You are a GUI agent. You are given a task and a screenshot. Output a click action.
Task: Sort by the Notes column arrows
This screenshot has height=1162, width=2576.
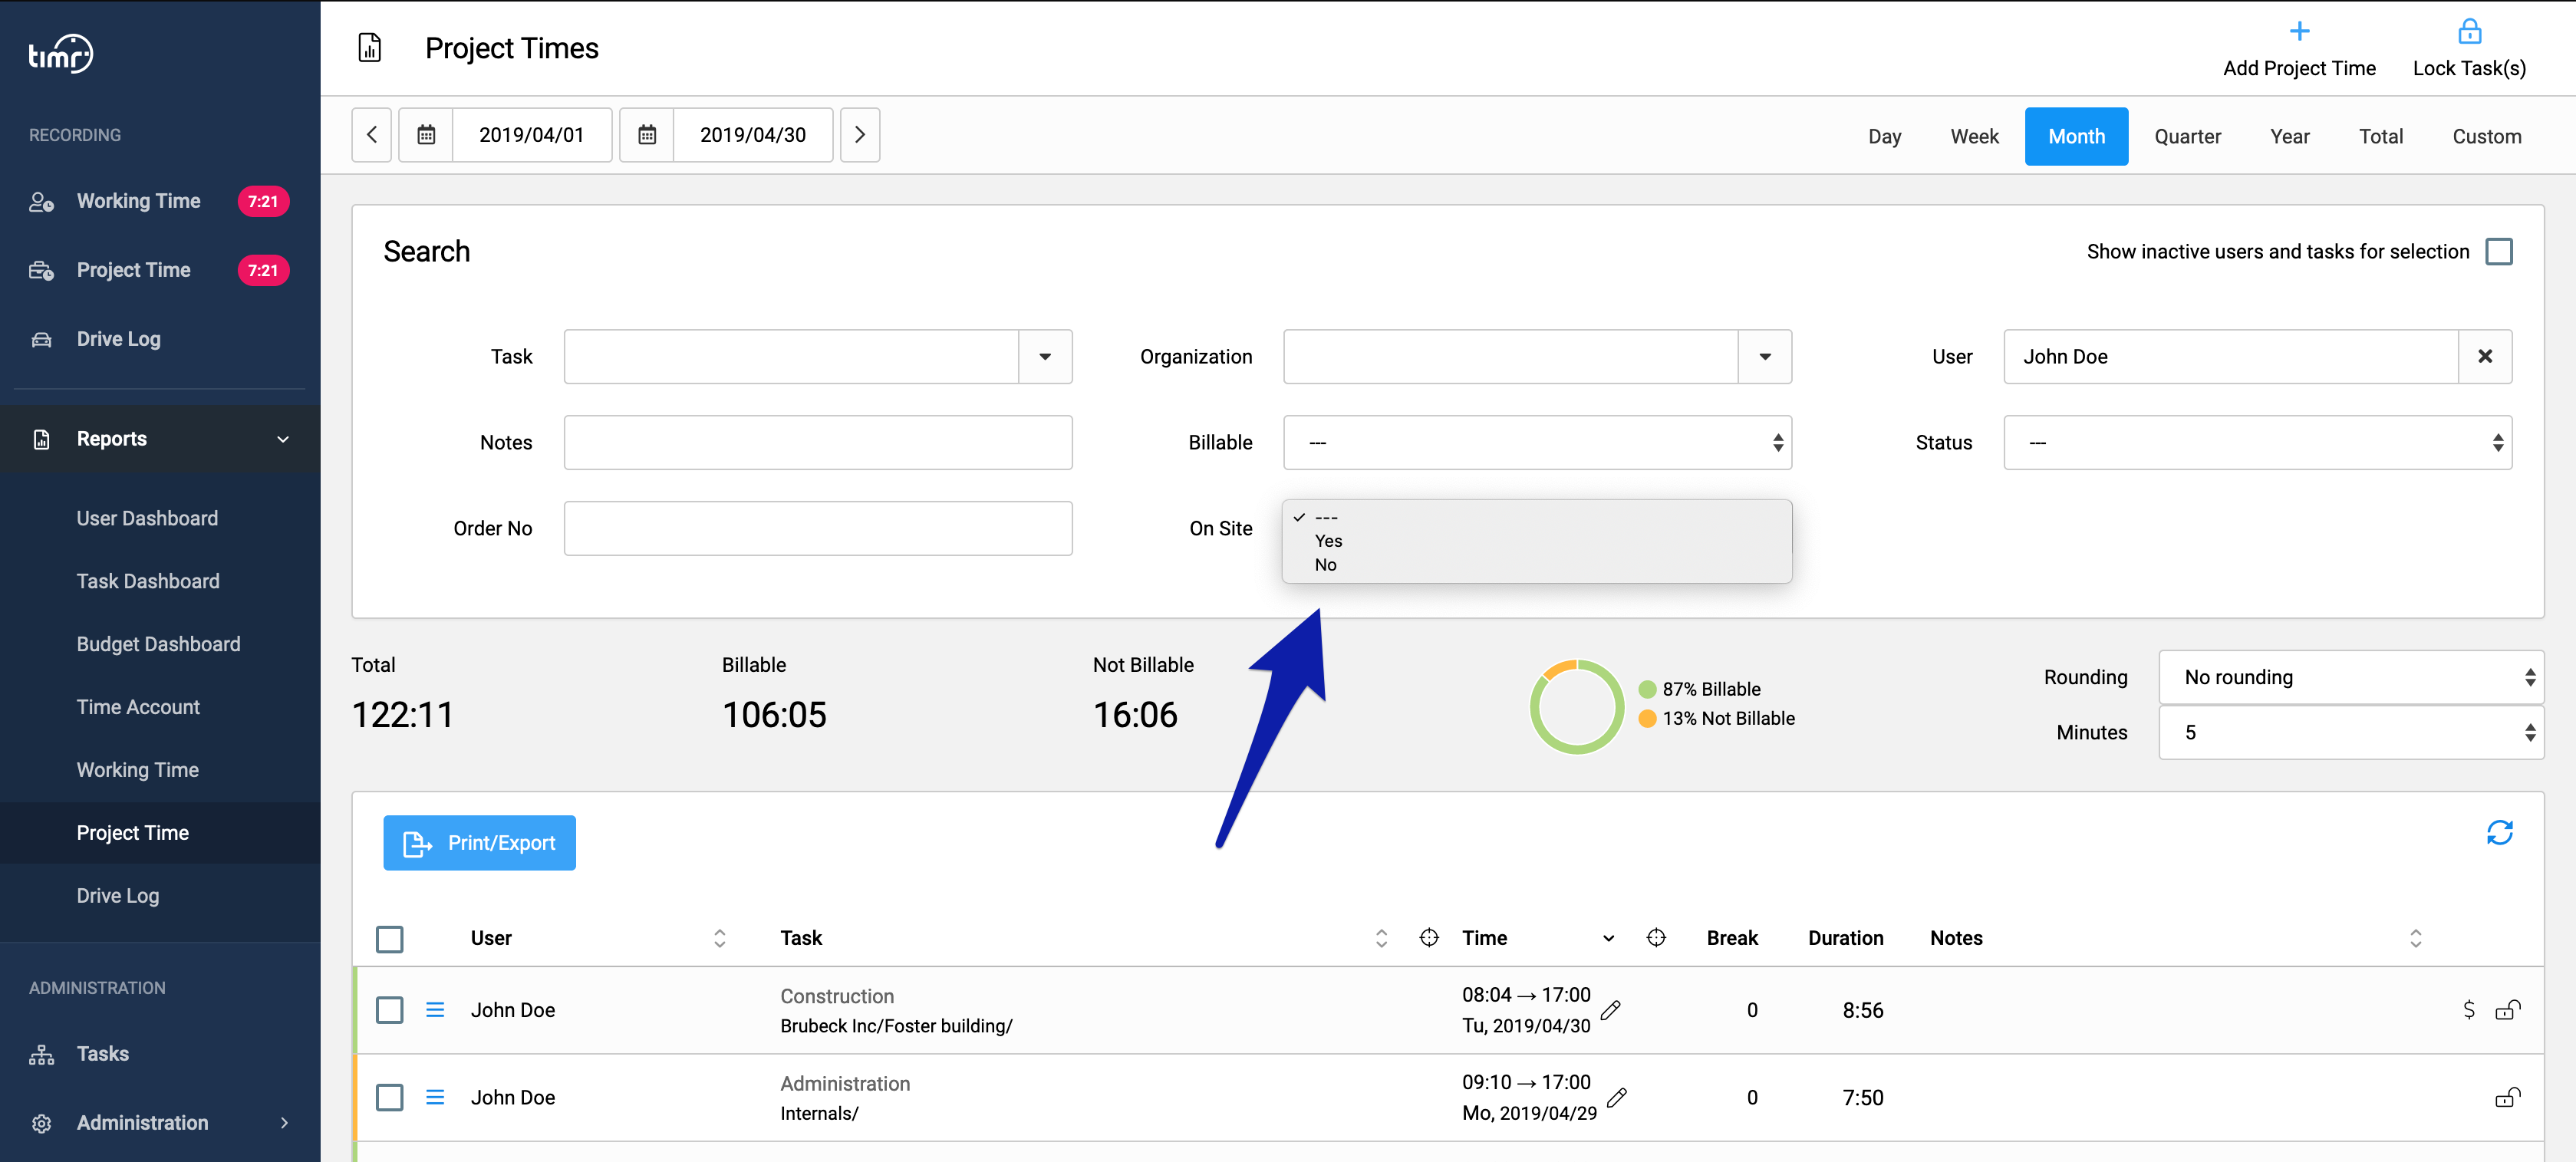click(2415, 937)
